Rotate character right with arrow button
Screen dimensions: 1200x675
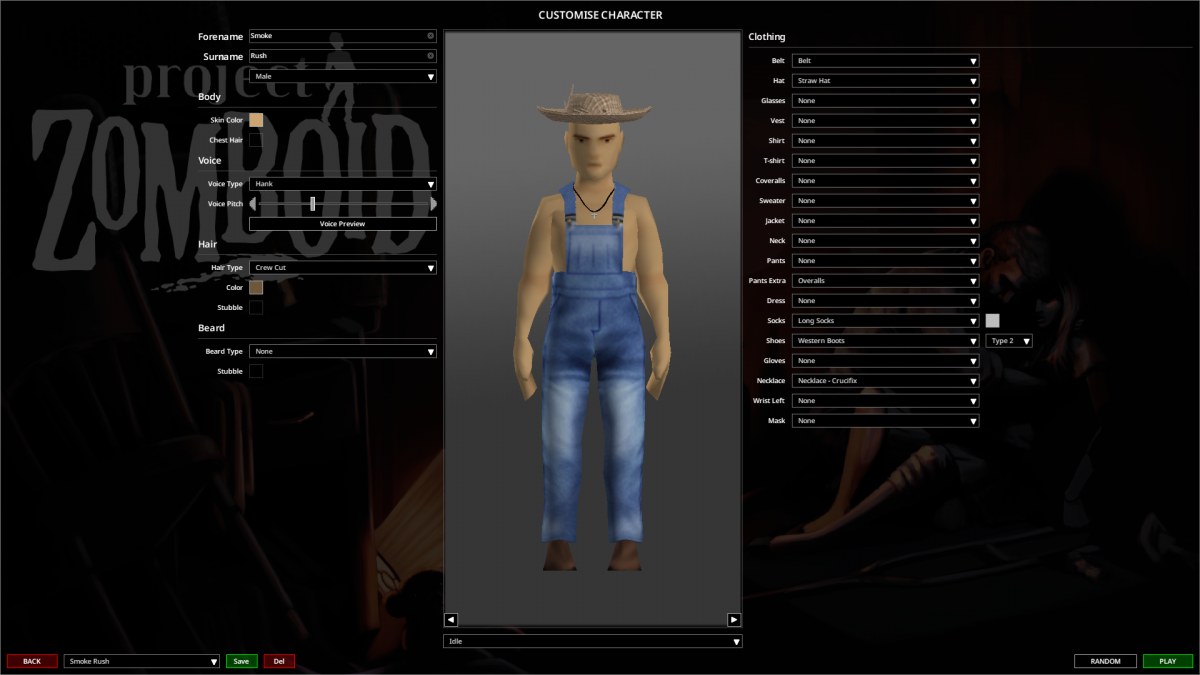(x=734, y=619)
